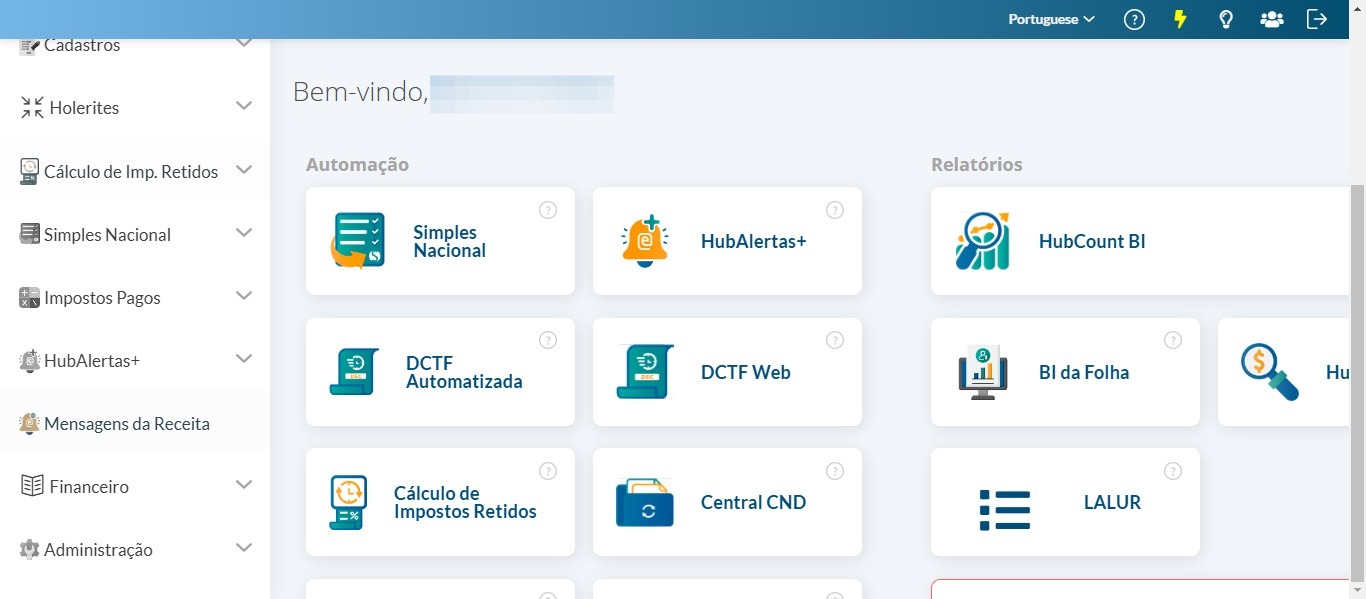Viewport: 1366px width, 599px height.
Task: Click the dollar magnifier icon card
Action: point(1270,372)
